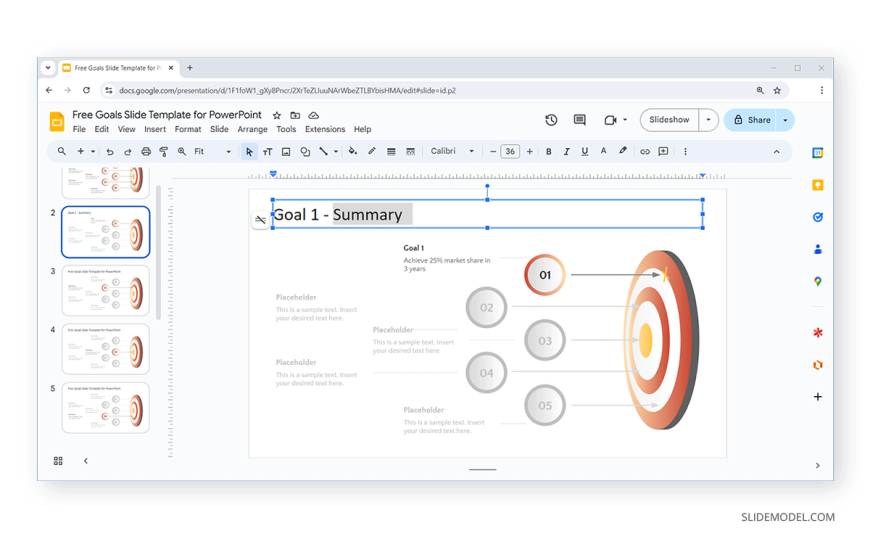Open the text color picker
Viewport: 870px width, 539px height.
[603, 151]
